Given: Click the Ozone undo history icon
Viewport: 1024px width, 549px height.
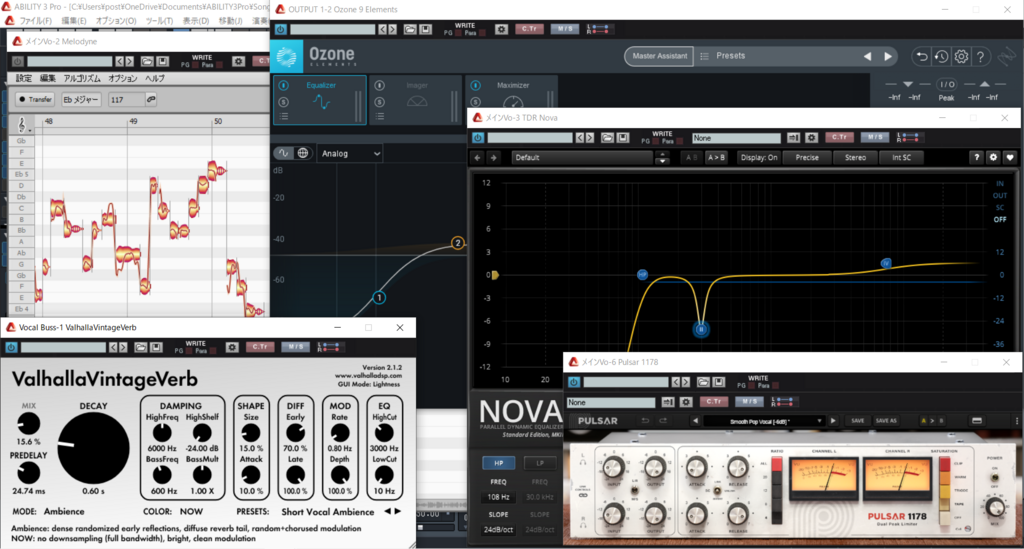Looking at the screenshot, I should click(x=941, y=56).
